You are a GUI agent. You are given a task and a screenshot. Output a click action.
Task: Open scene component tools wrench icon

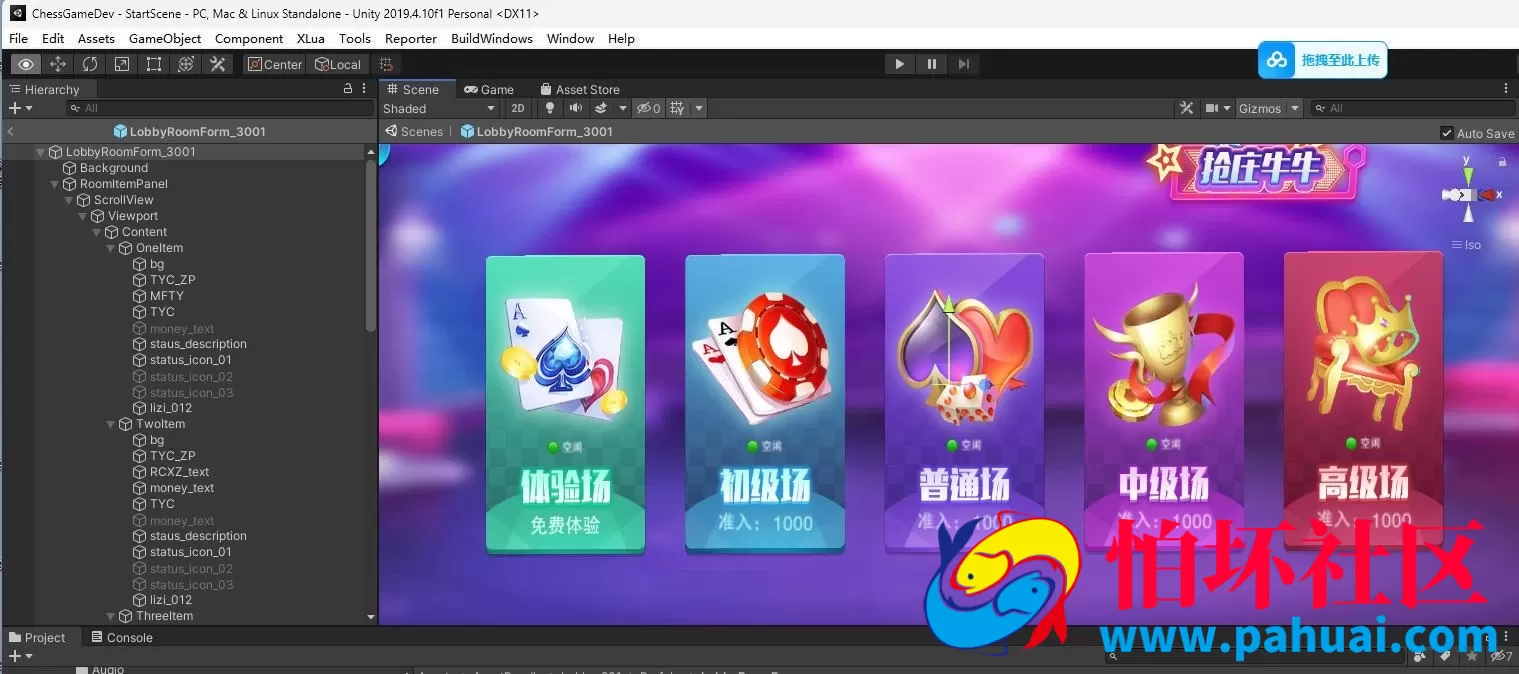pyautogui.click(x=1187, y=108)
